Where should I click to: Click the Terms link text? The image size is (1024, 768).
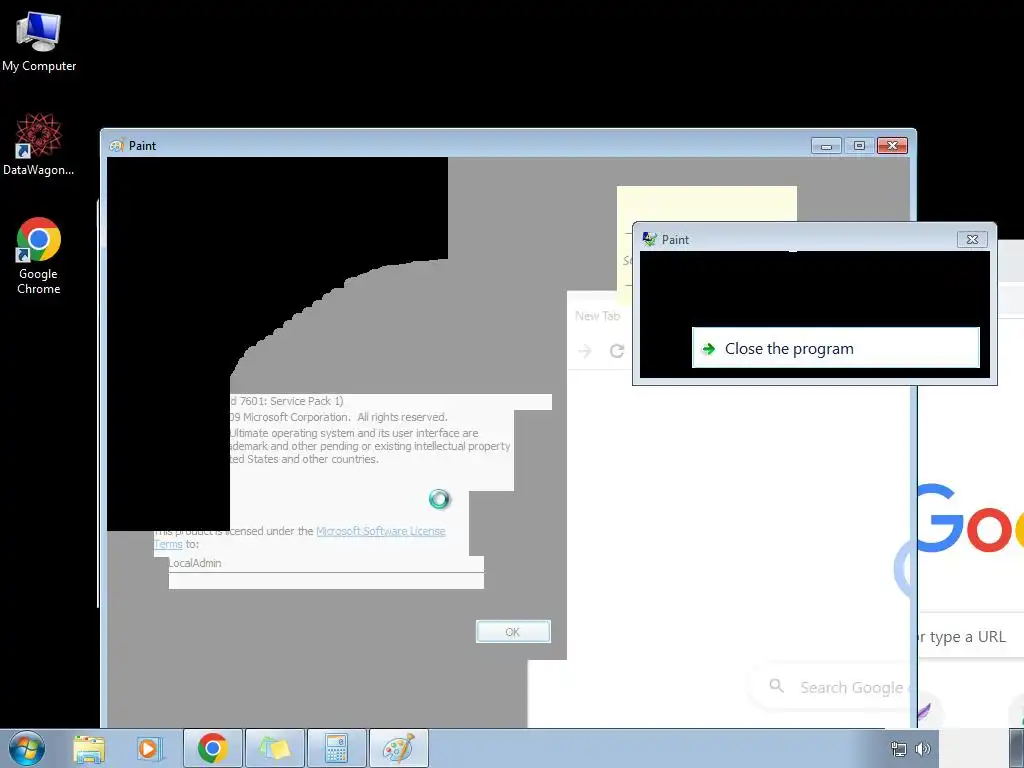point(168,544)
